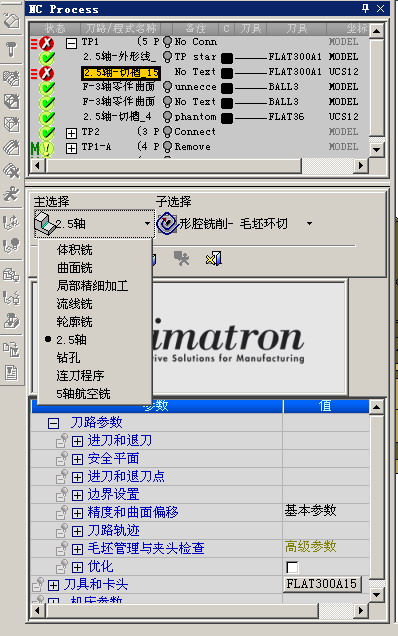Image resolution: width=398 pixels, height=636 pixels.
Task: Expand the 精度和曲面偏移 parameters
Action: [x=77, y=513]
